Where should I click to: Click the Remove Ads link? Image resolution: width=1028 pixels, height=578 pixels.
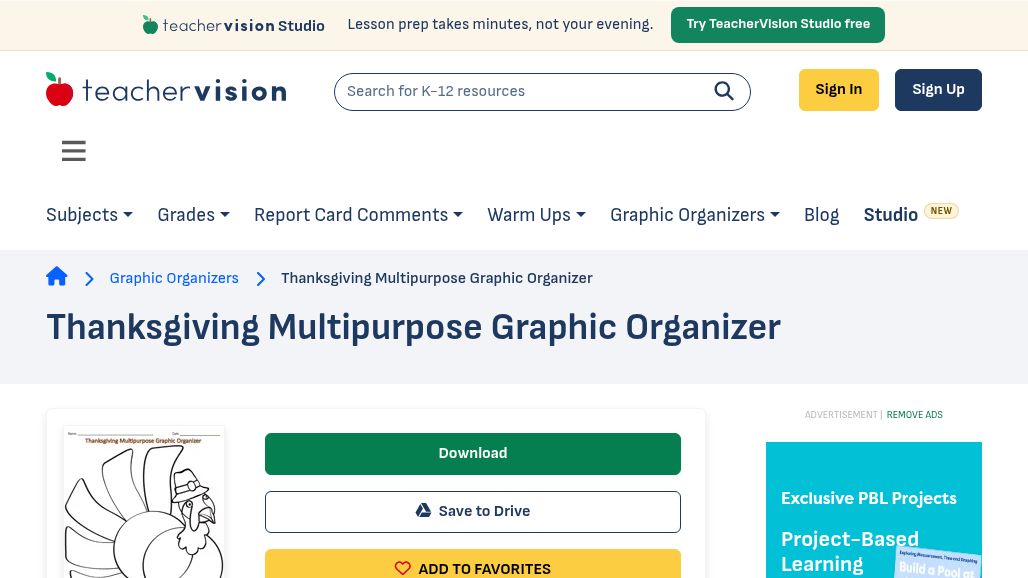pos(915,415)
